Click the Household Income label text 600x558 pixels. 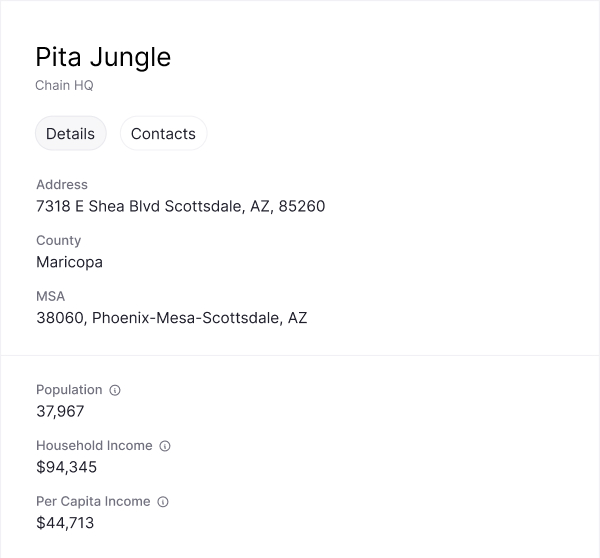coord(94,446)
